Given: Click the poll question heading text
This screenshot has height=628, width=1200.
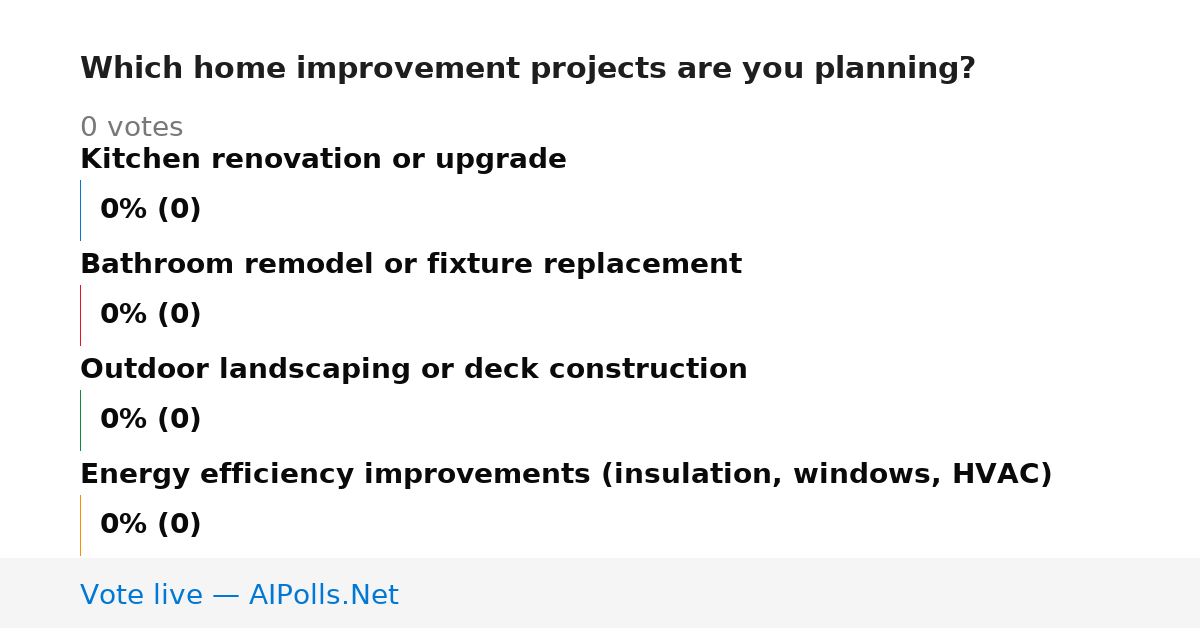Looking at the screenshot, I should 528,69.
